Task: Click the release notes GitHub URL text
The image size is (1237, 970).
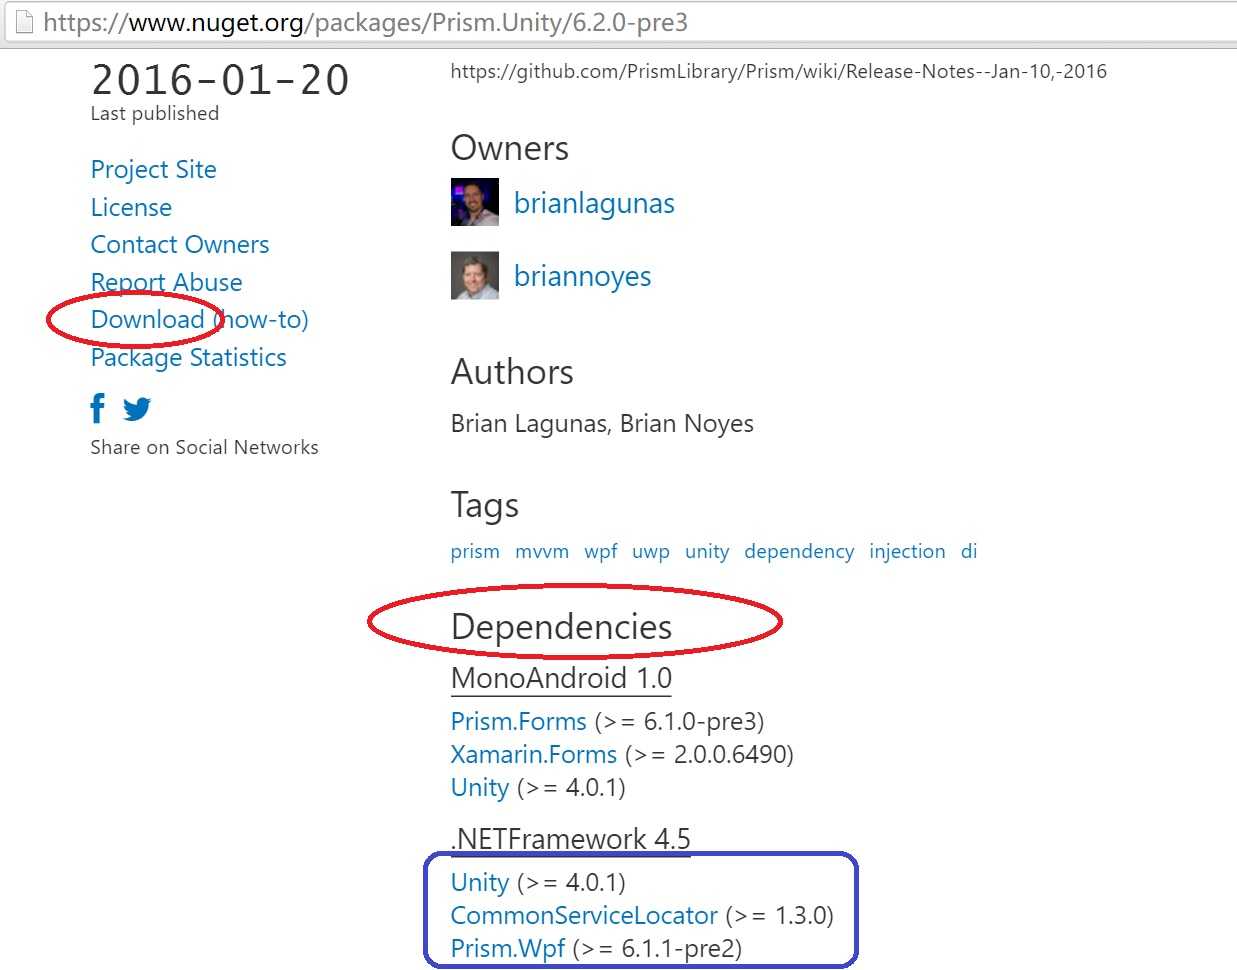Action: [779, 71]
